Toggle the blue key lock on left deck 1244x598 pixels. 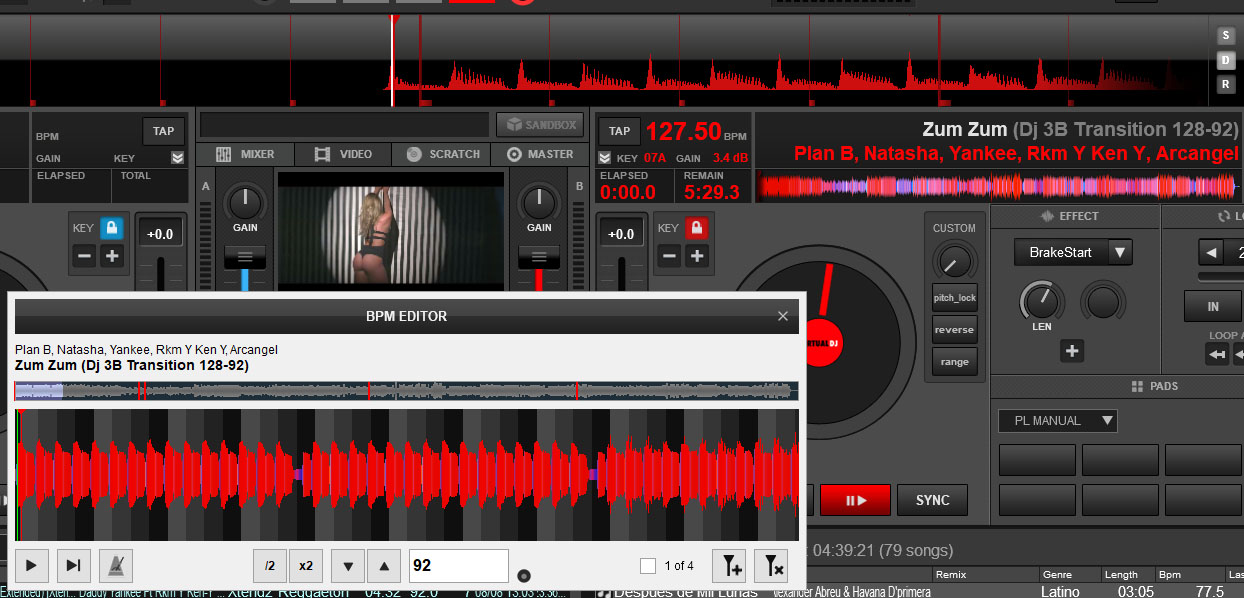click(x=112, y=228)
